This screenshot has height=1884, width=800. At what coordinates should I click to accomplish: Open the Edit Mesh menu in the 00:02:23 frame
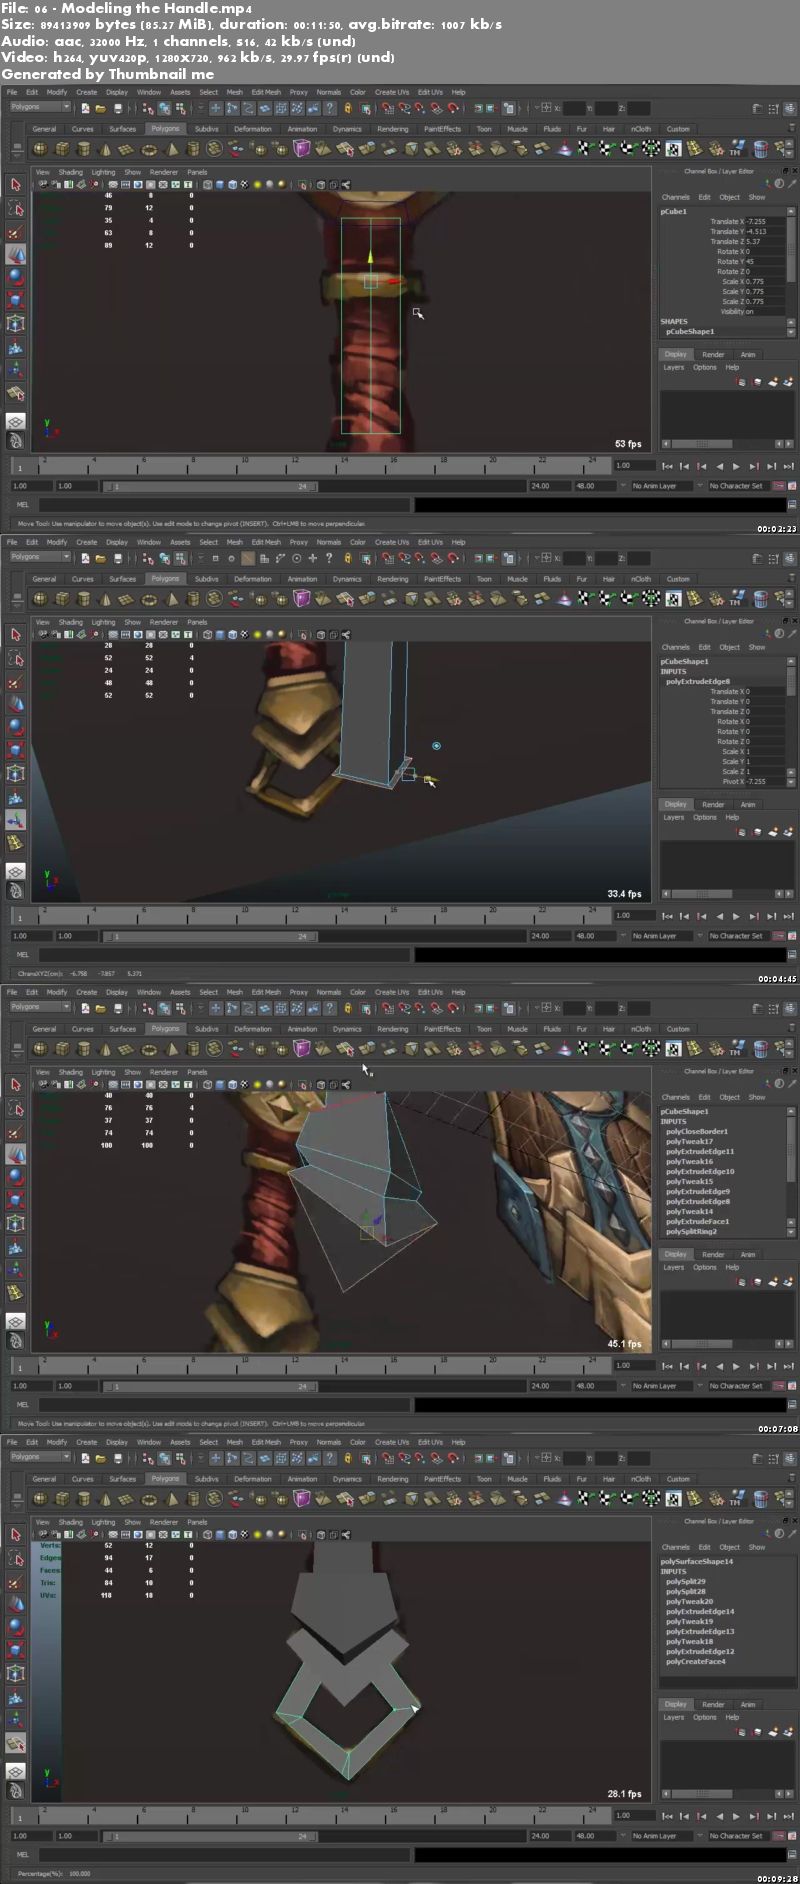pos(266,92)
